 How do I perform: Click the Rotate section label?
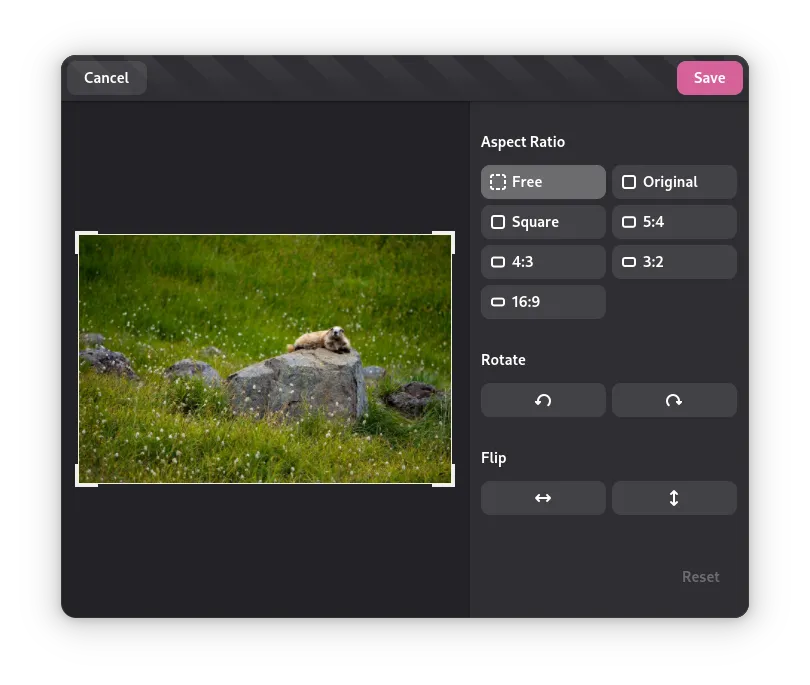point(503,360)
